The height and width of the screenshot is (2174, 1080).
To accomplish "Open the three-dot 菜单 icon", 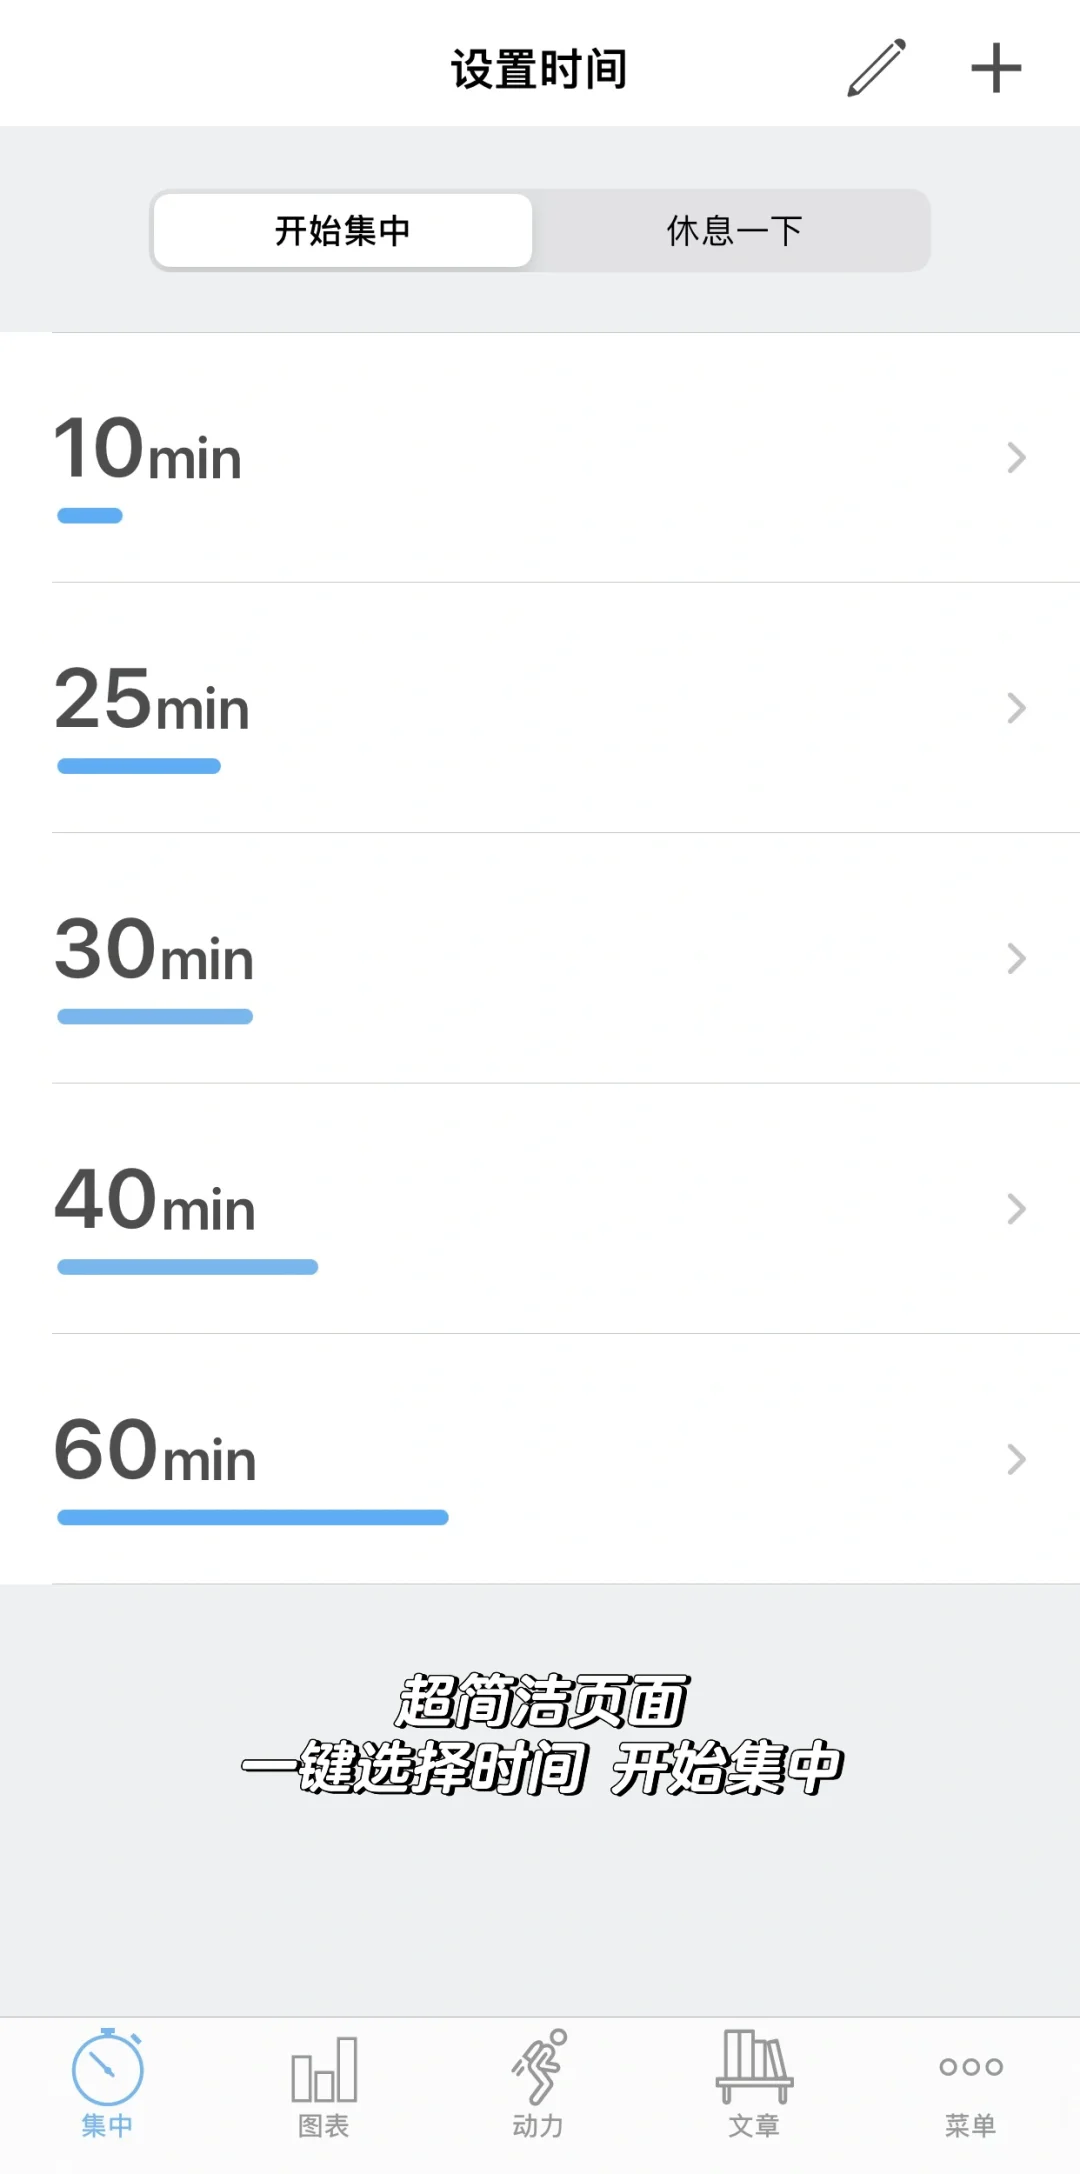I will [x=970, y=2067].
